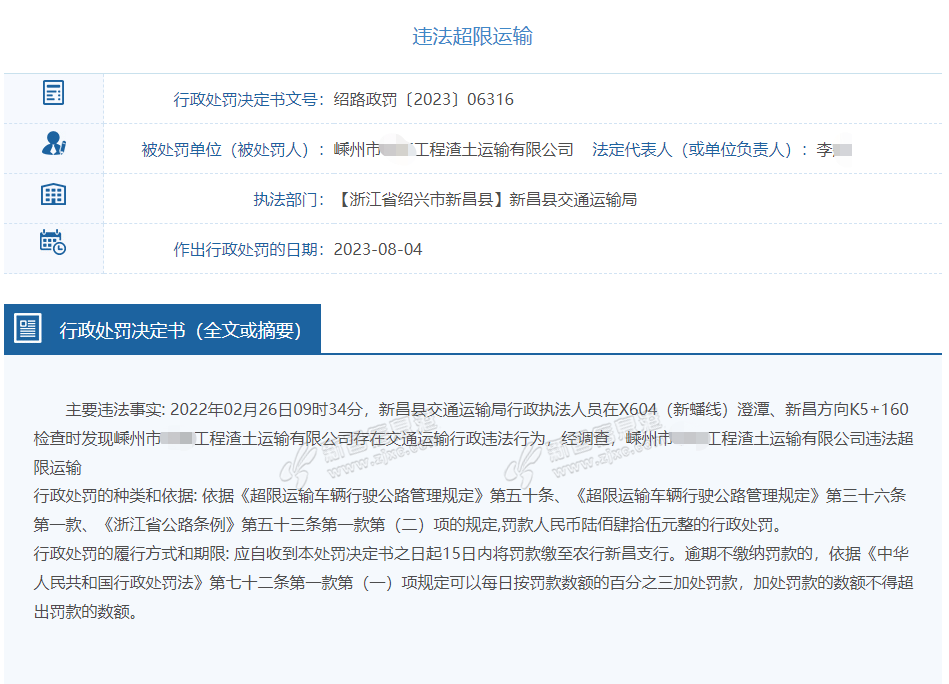The width and height of the screenshot is (949, 684).
Task: Click the document icon in the blue section header
Action: (x=28, y=329)
